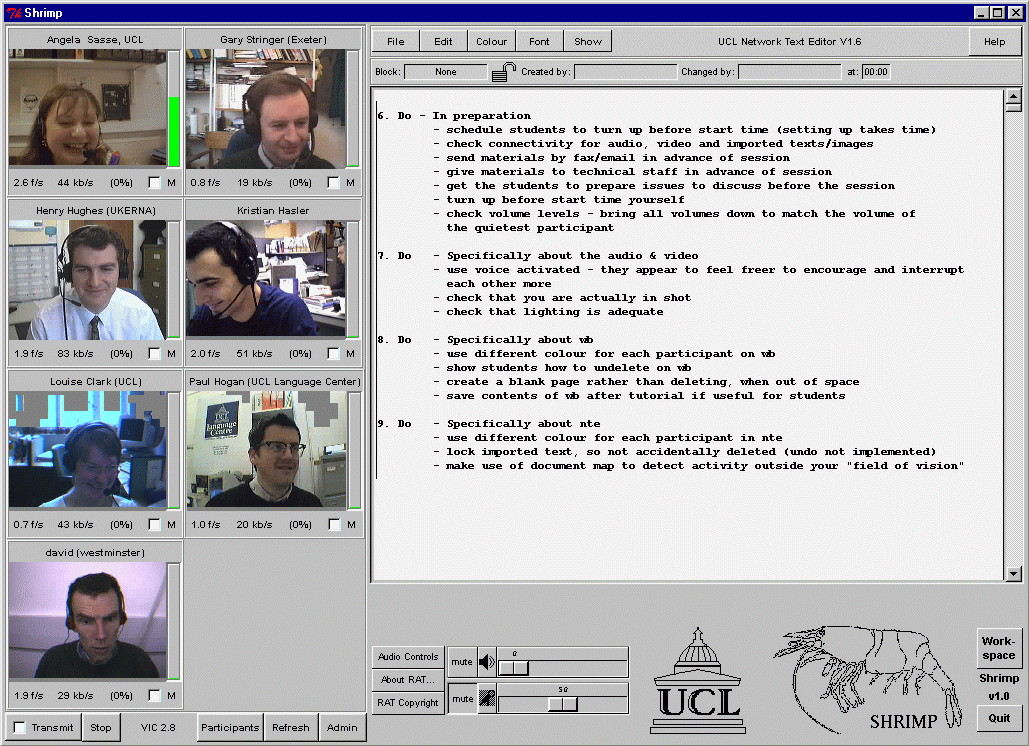The image size is (1029, 746).
Task: Click the SHRIMP prawn logo
Action: [868, 678]
